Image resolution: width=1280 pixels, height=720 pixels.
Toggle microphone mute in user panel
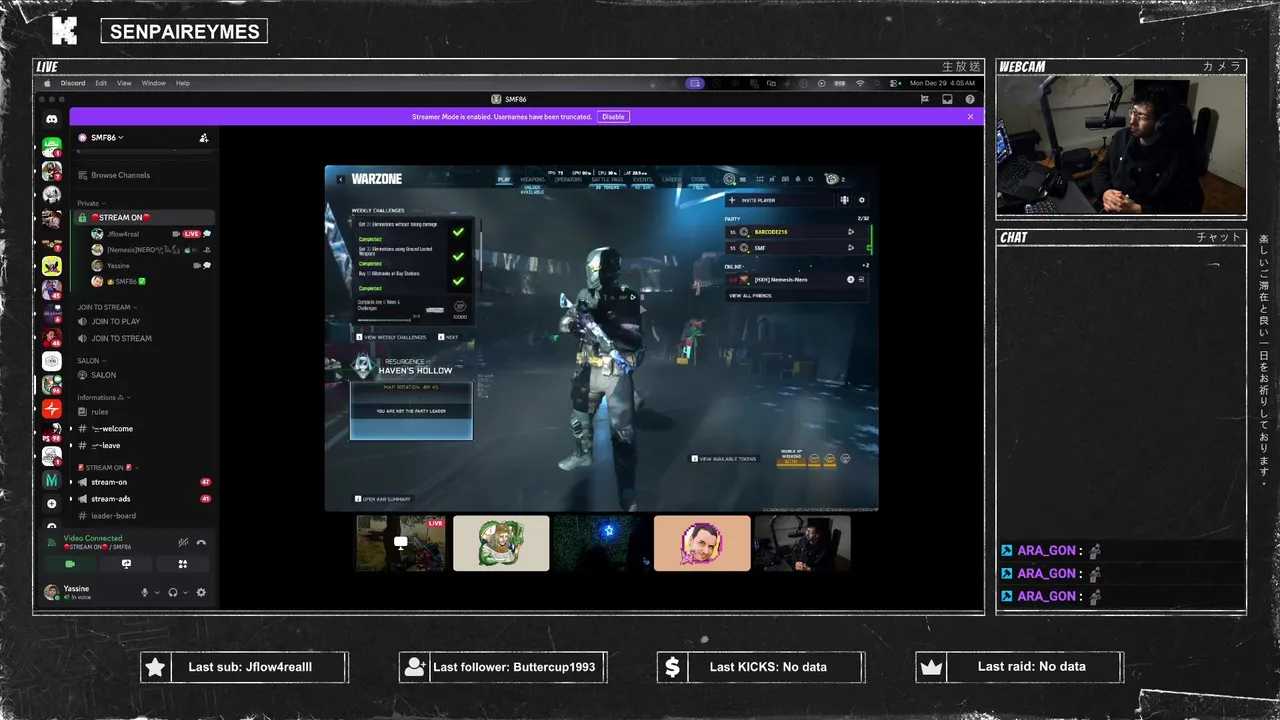(x=145, y=592)
